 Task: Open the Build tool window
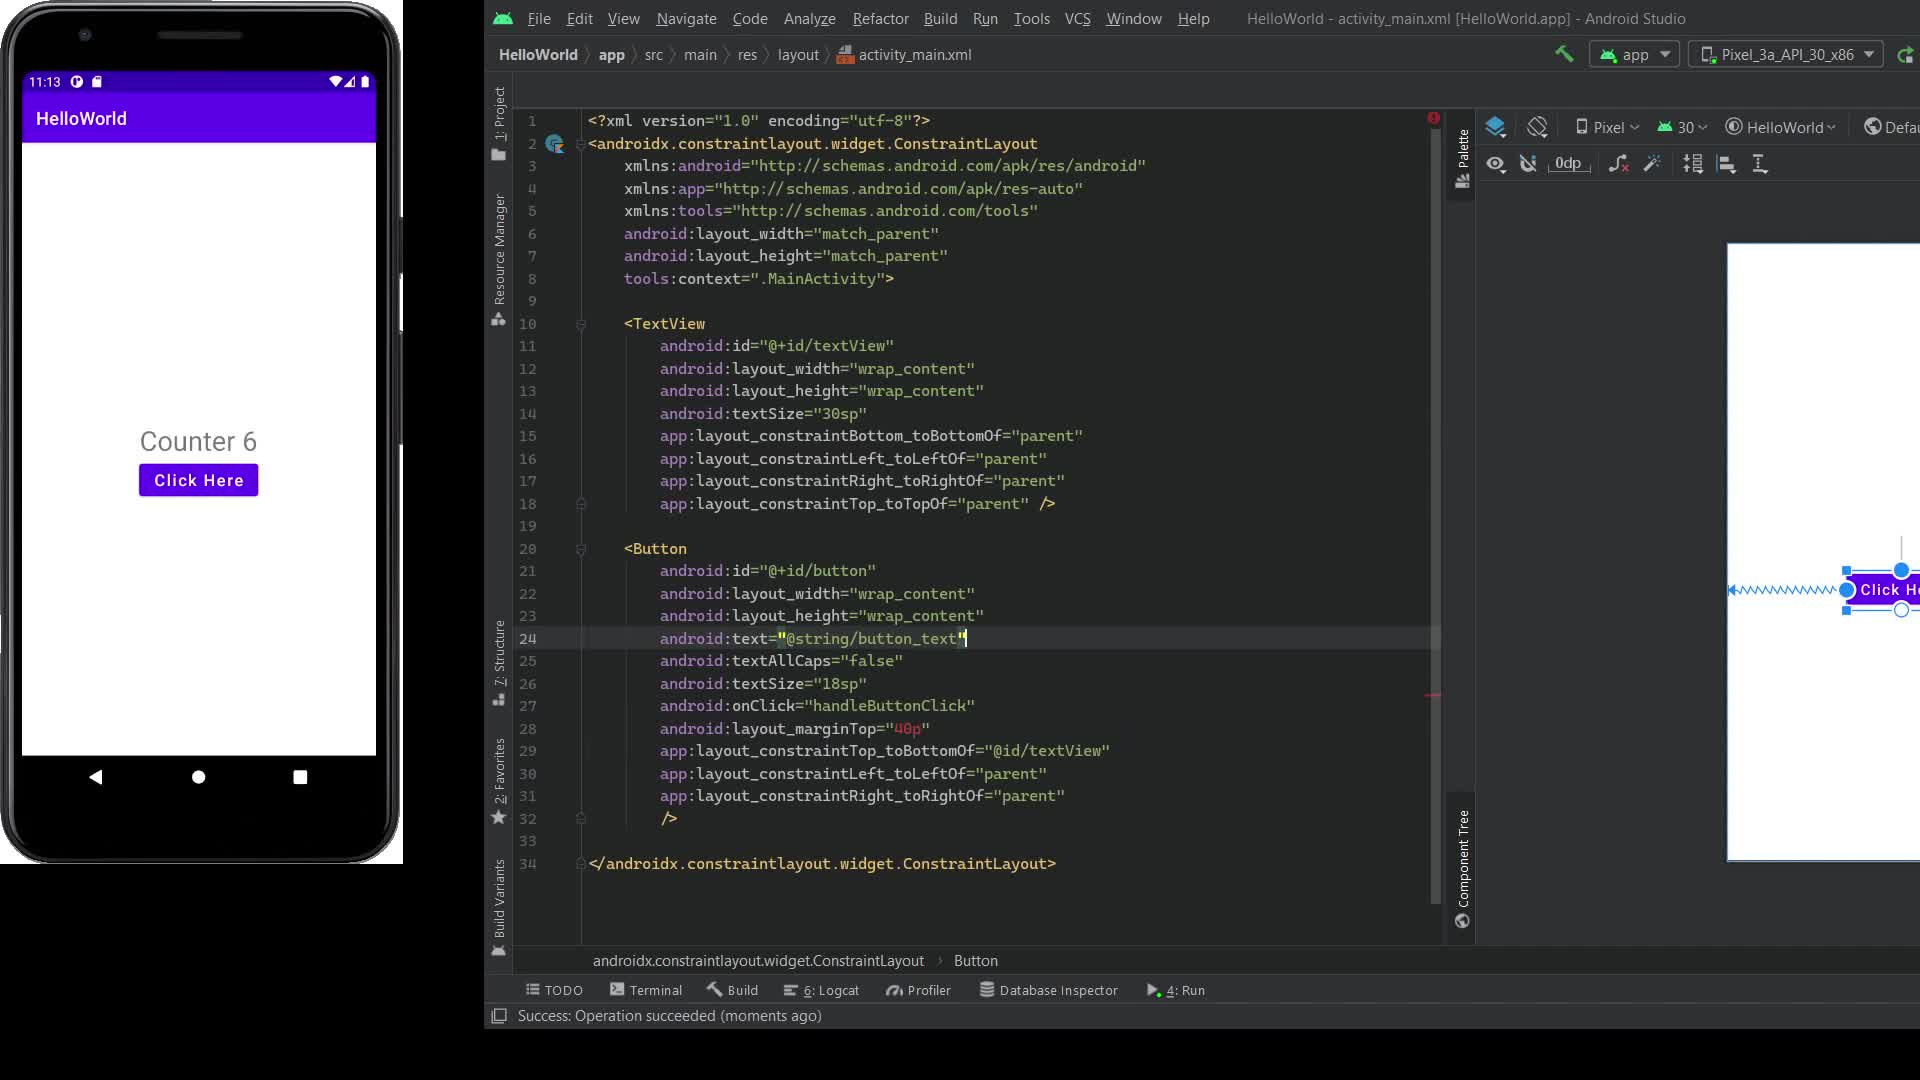click(x=732, y=990)
